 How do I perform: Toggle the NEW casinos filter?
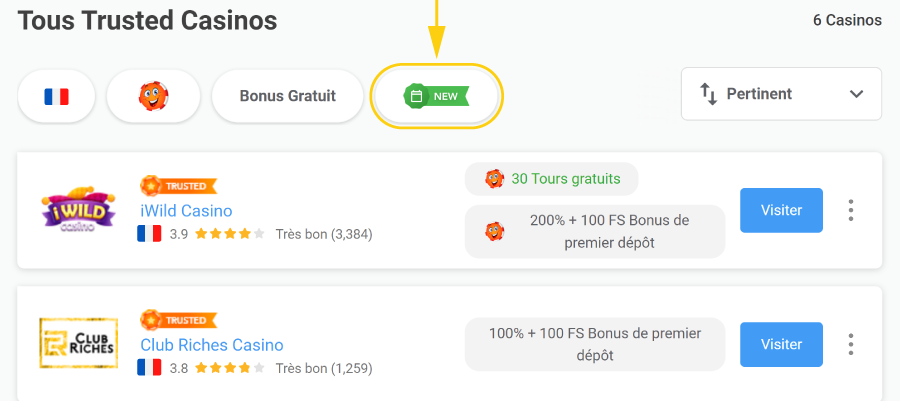point(436,96)
